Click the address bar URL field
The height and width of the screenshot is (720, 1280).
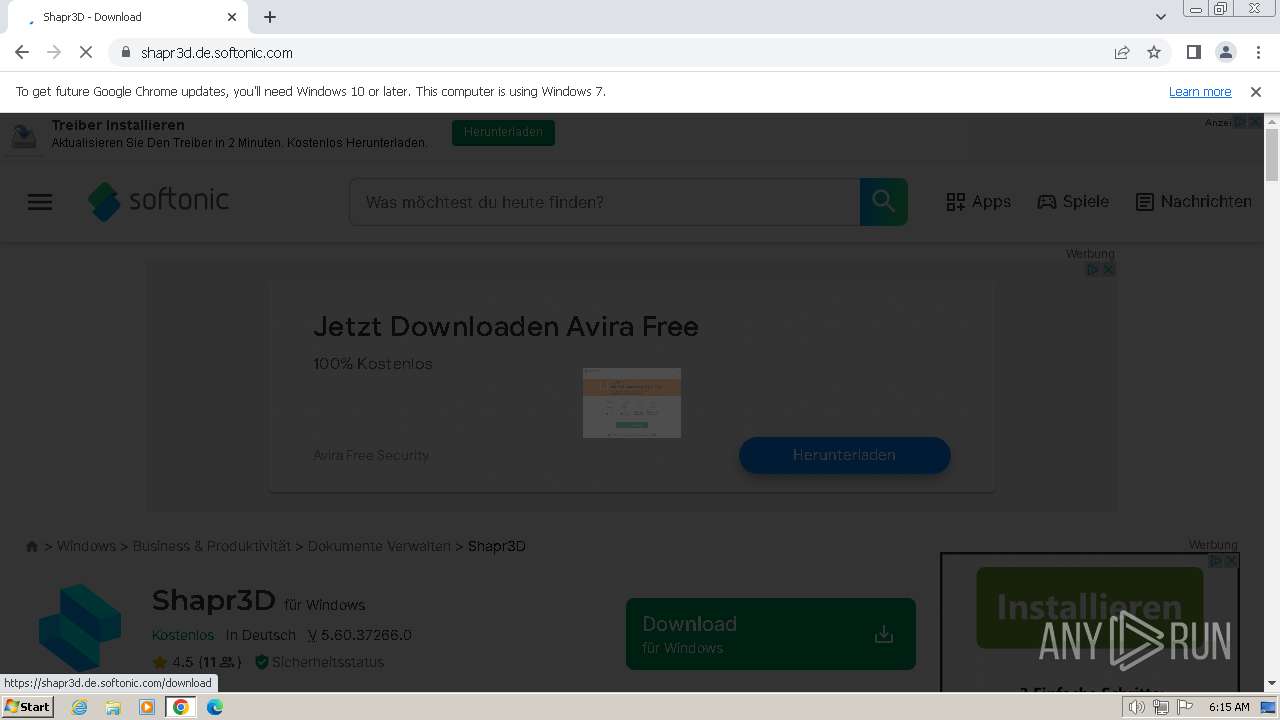click(x=610, y=52)
